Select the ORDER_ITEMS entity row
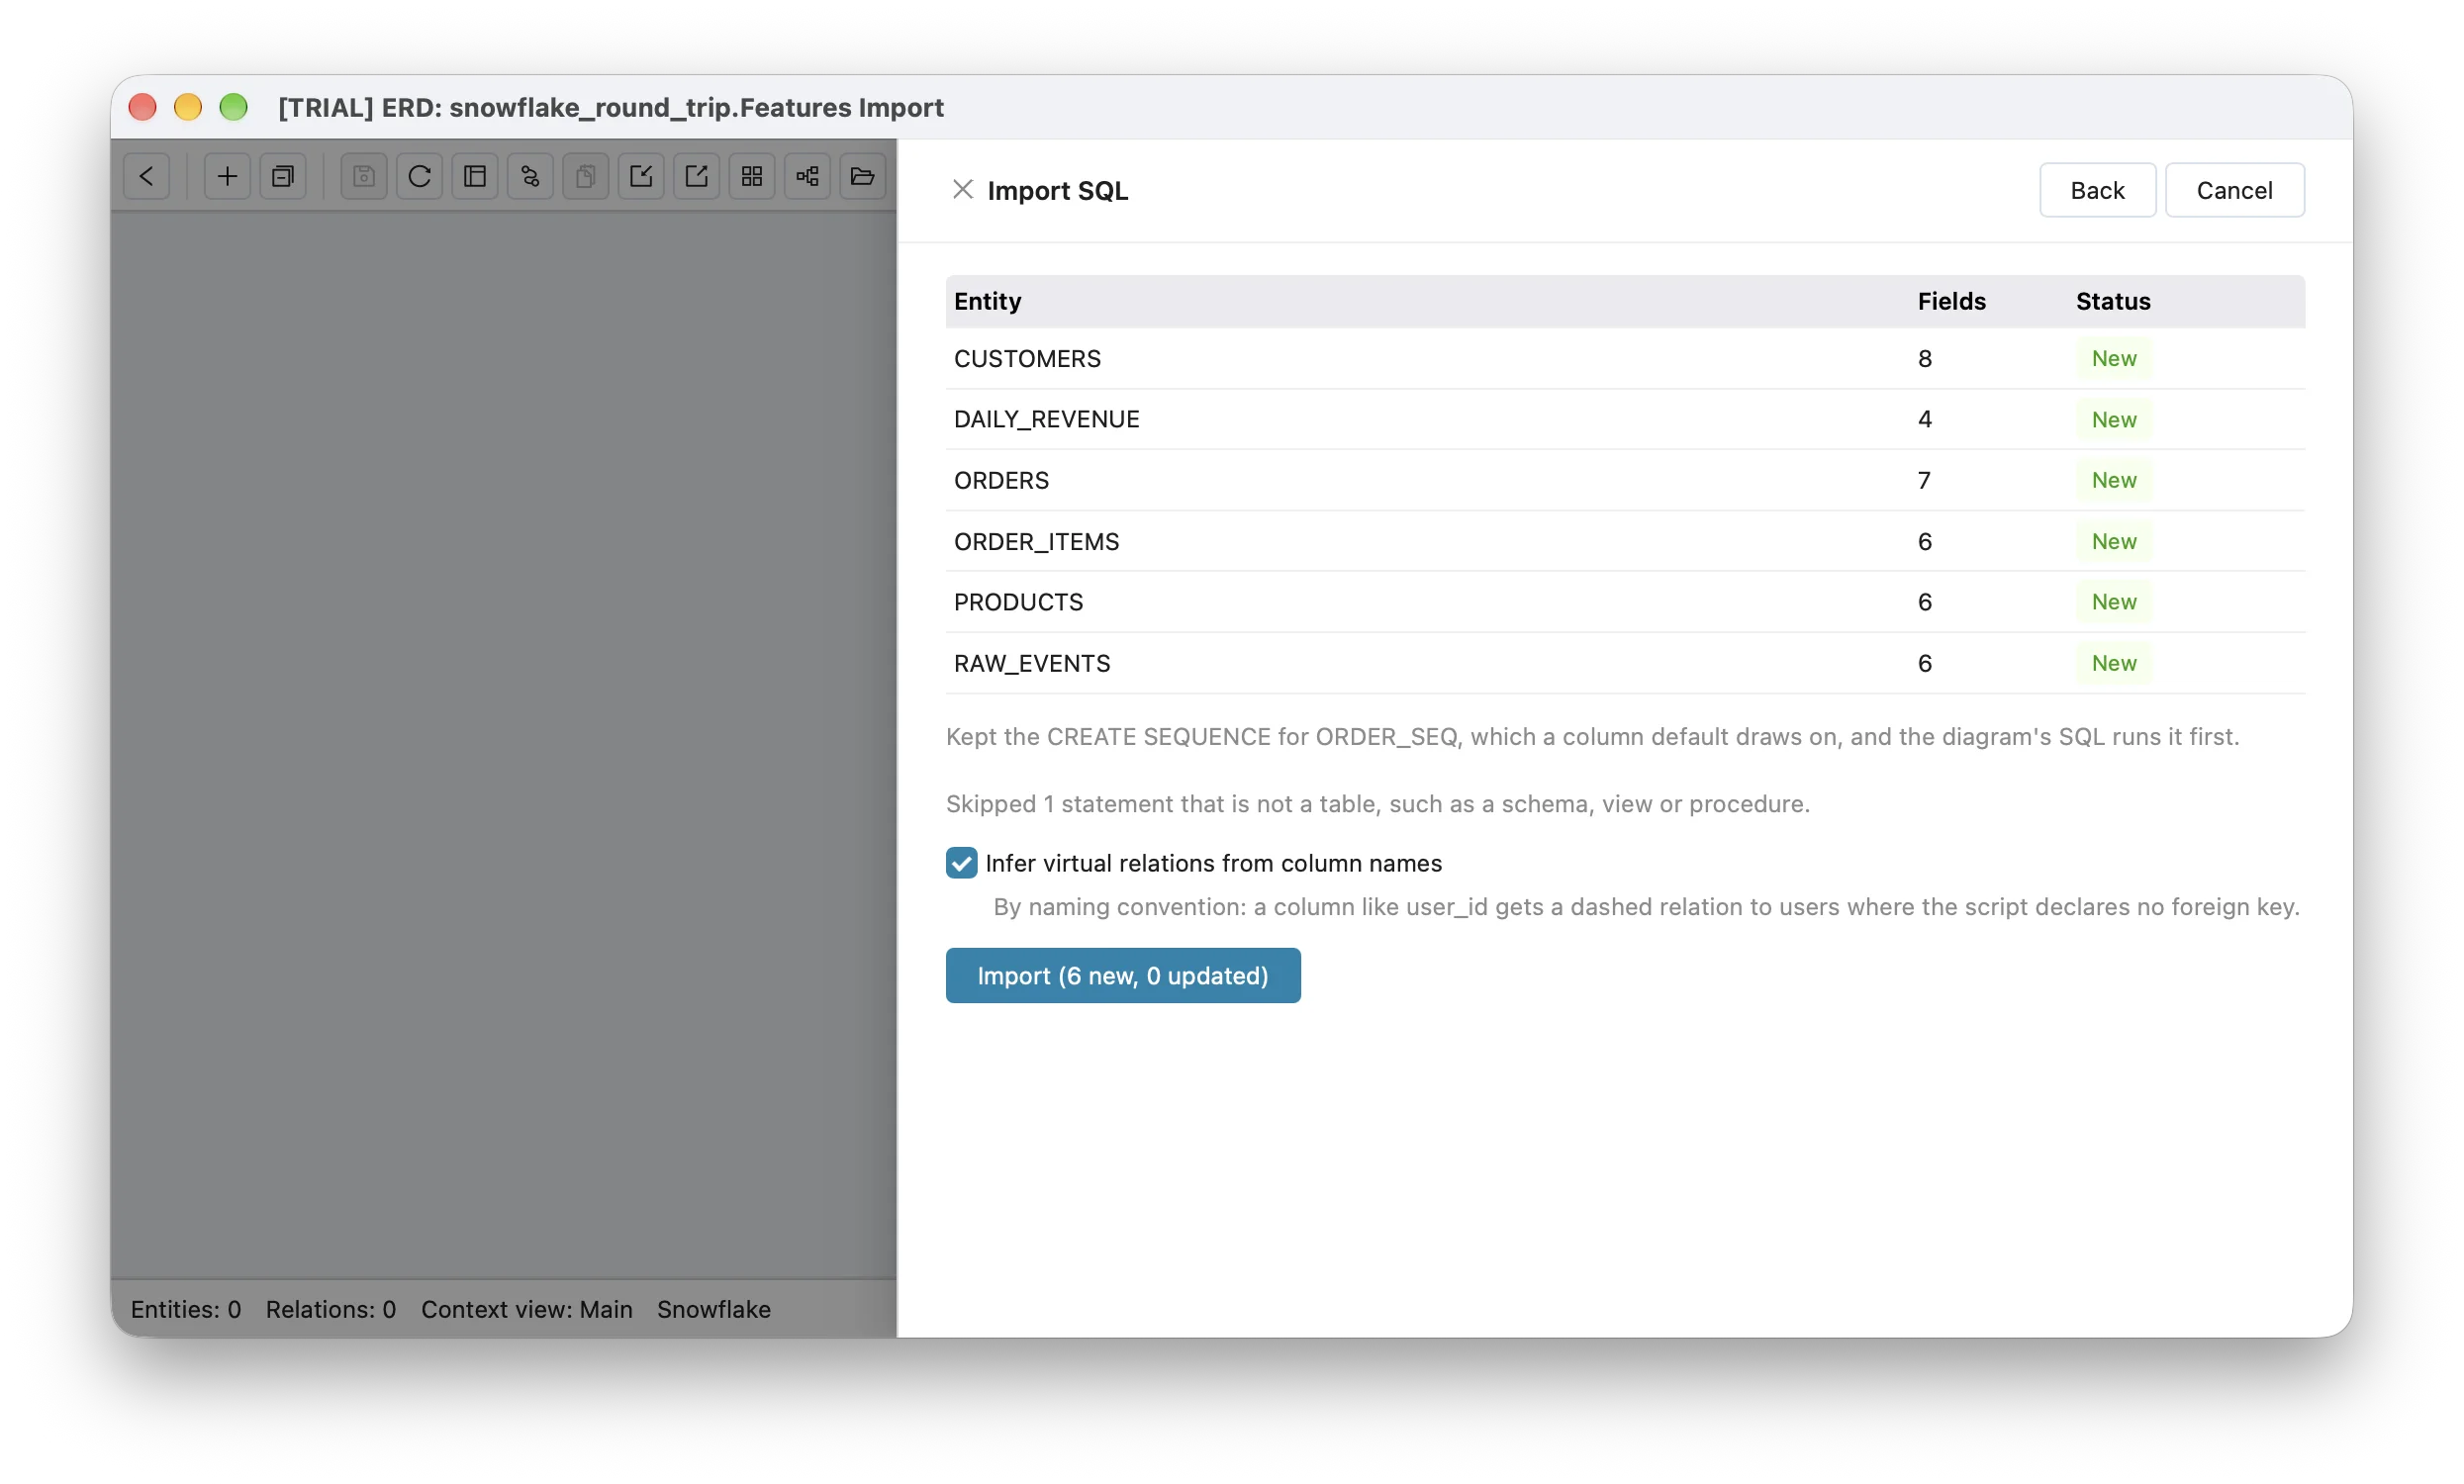2464x1484 pixels. (x=1625, y=542)
